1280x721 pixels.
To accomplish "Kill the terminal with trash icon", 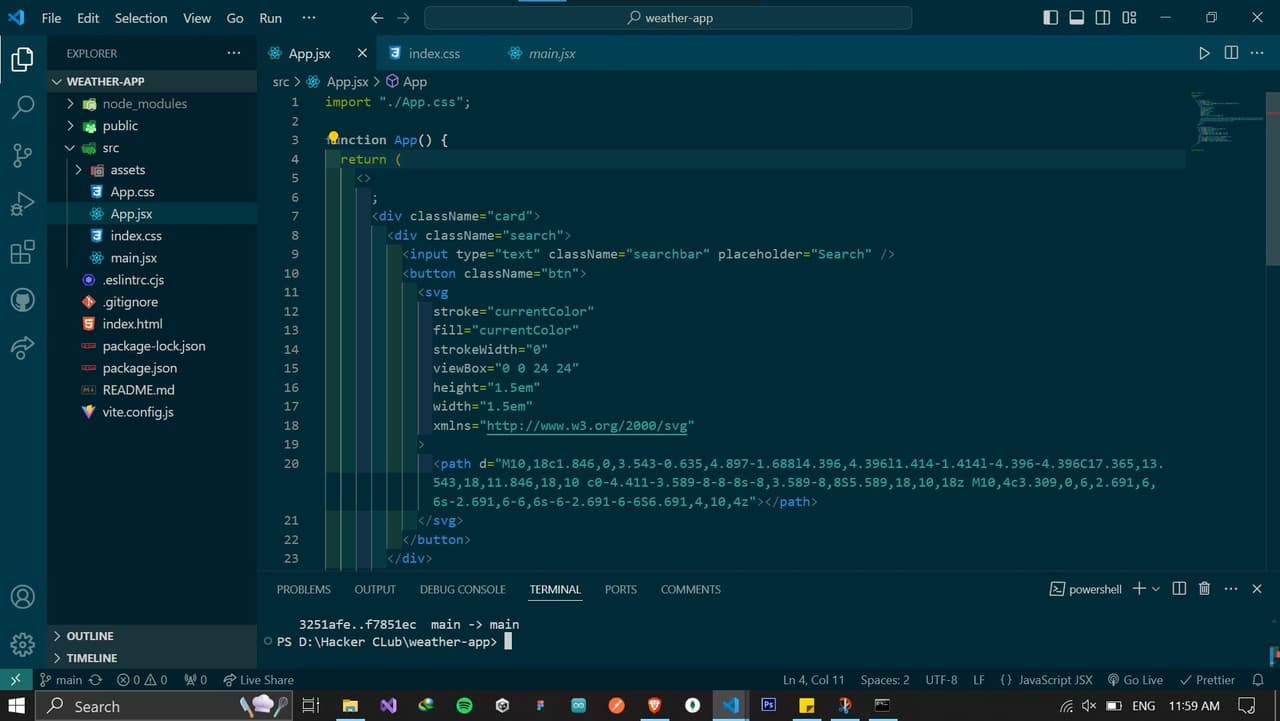I will tap(1204, 589).
